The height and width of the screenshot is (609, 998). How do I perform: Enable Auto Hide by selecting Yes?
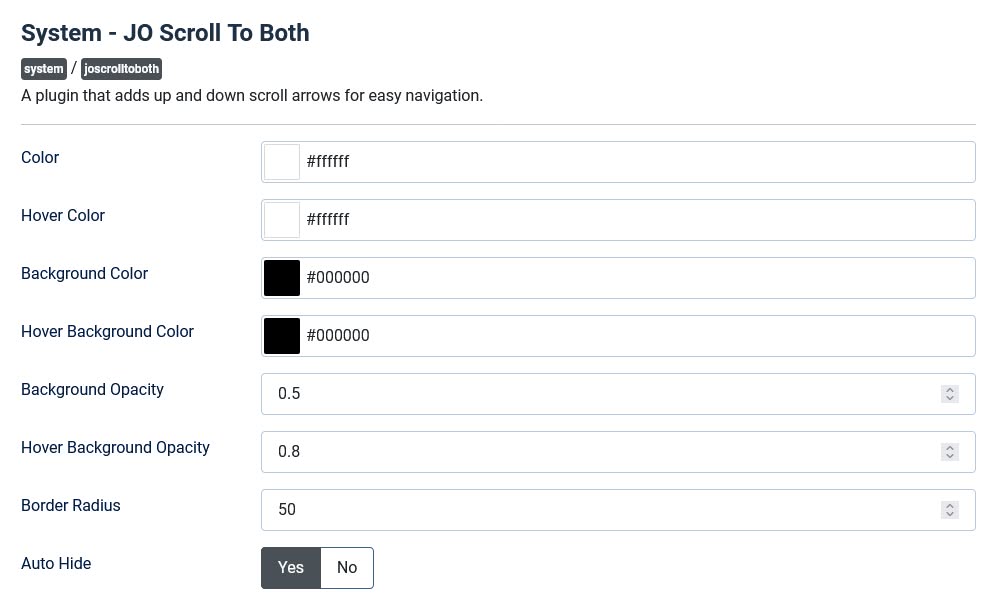290,567
